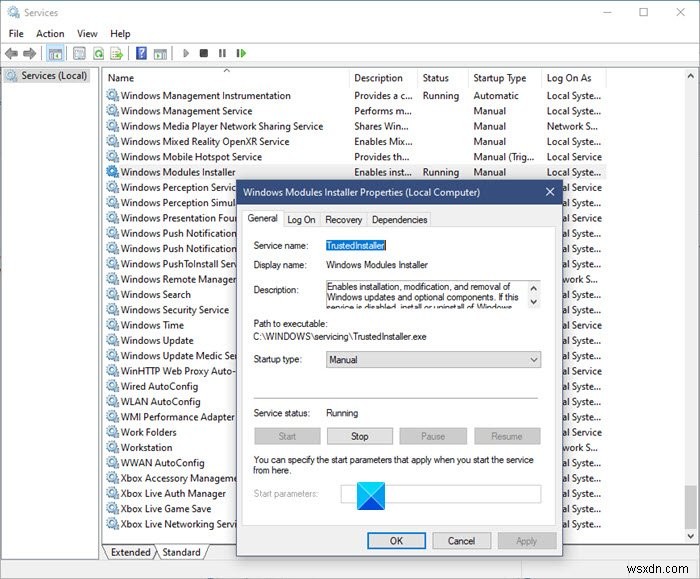The height and width of the screenshot is (579, 700).
Task: Click the OK button
Action: 396,541
